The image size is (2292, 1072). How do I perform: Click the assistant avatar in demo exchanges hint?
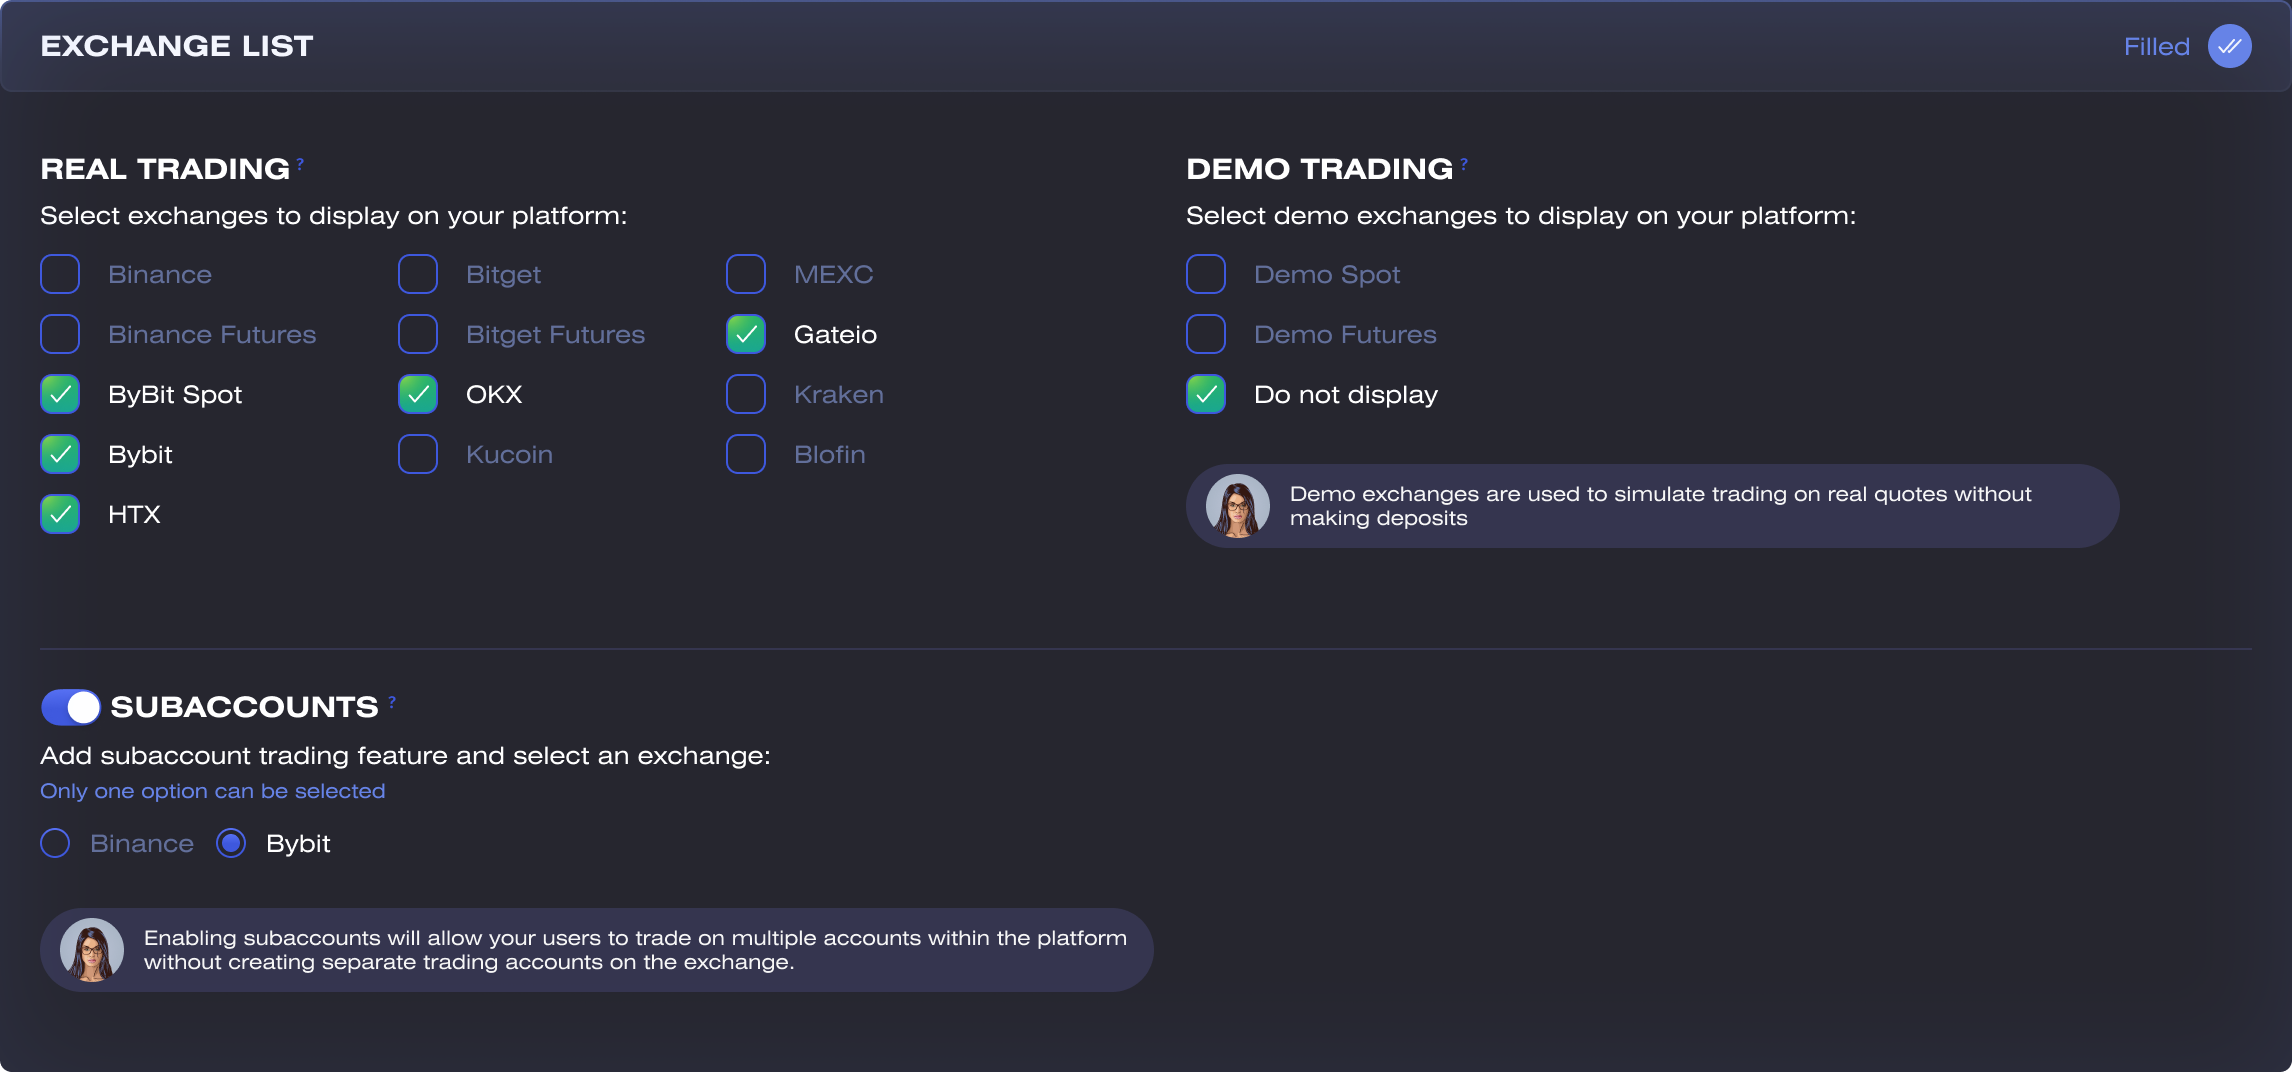pyautogui.click(x=1238, y=506)
